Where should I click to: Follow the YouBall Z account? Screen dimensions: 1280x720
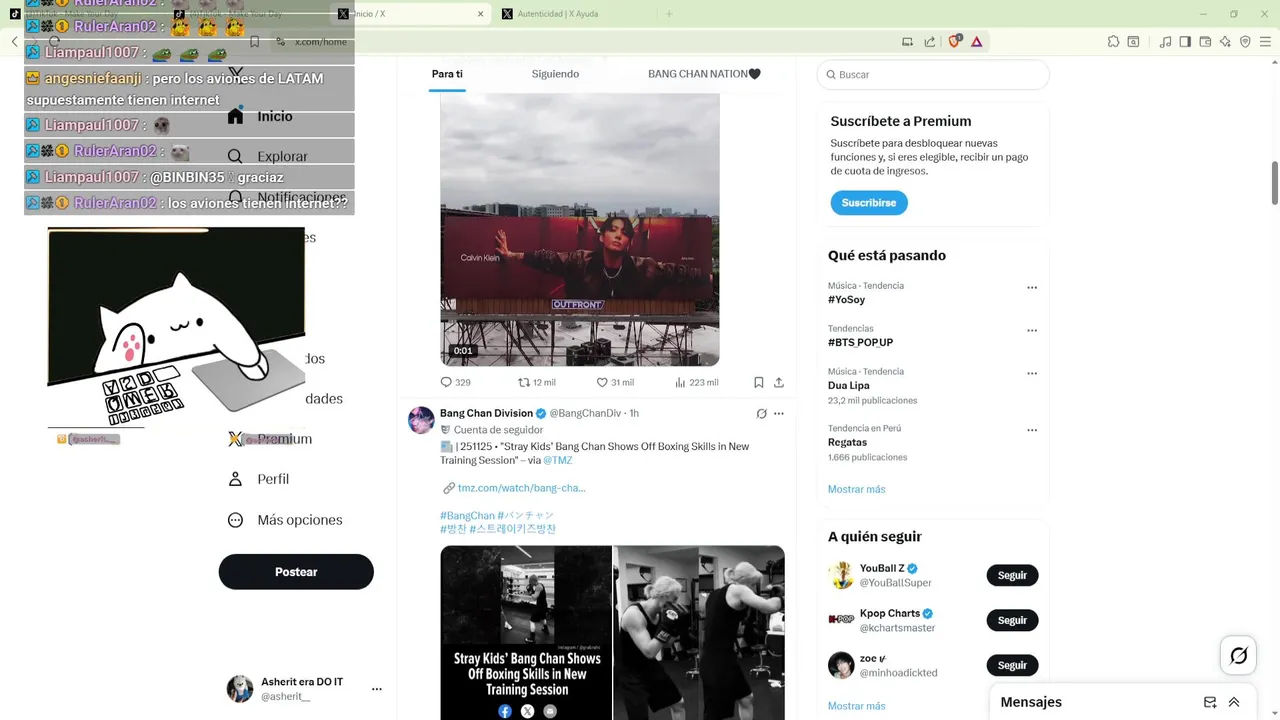pos(1012,576)
